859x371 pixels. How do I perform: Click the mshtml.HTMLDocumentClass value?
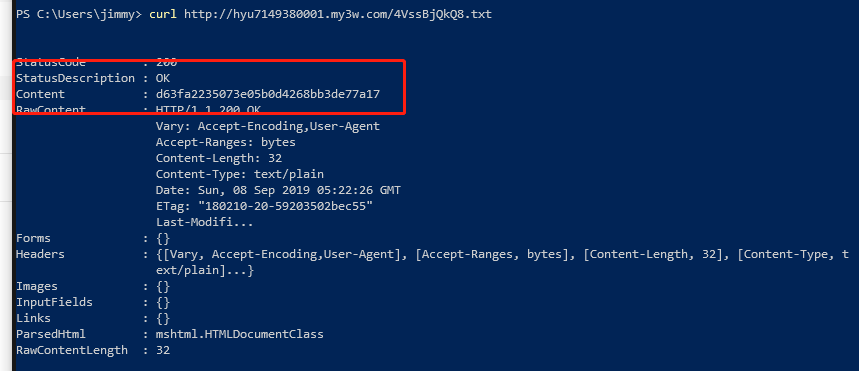240,334
